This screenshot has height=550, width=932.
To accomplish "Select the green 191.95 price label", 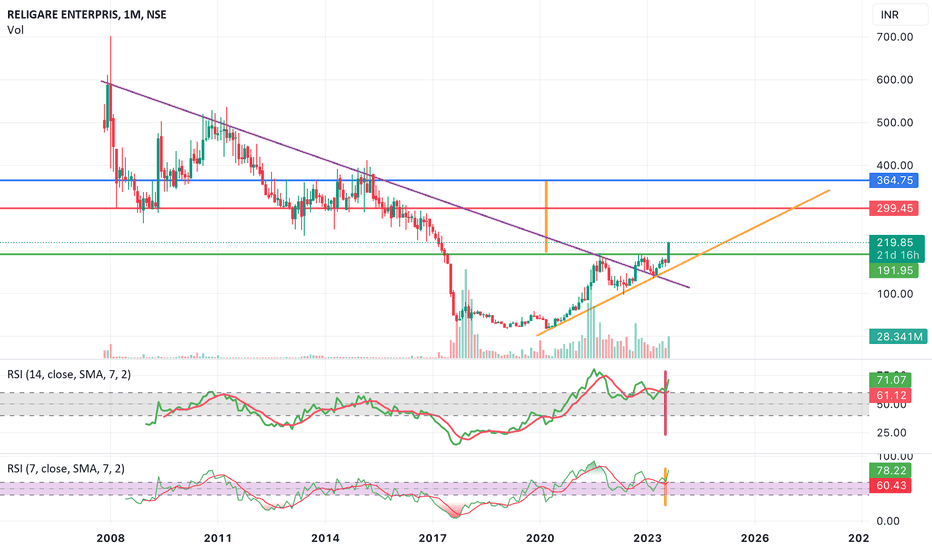I will pyautogui.click(x=894, y=271).
